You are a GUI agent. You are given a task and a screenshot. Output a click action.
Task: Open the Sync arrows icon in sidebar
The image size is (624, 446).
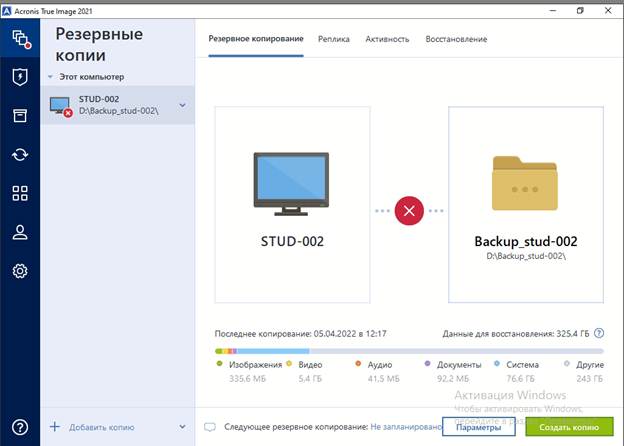coord(20,154)
